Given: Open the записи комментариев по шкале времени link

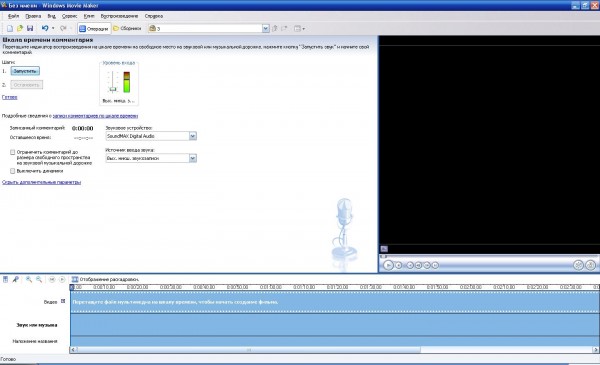Looking at the screenshot, I should point(95,116).
